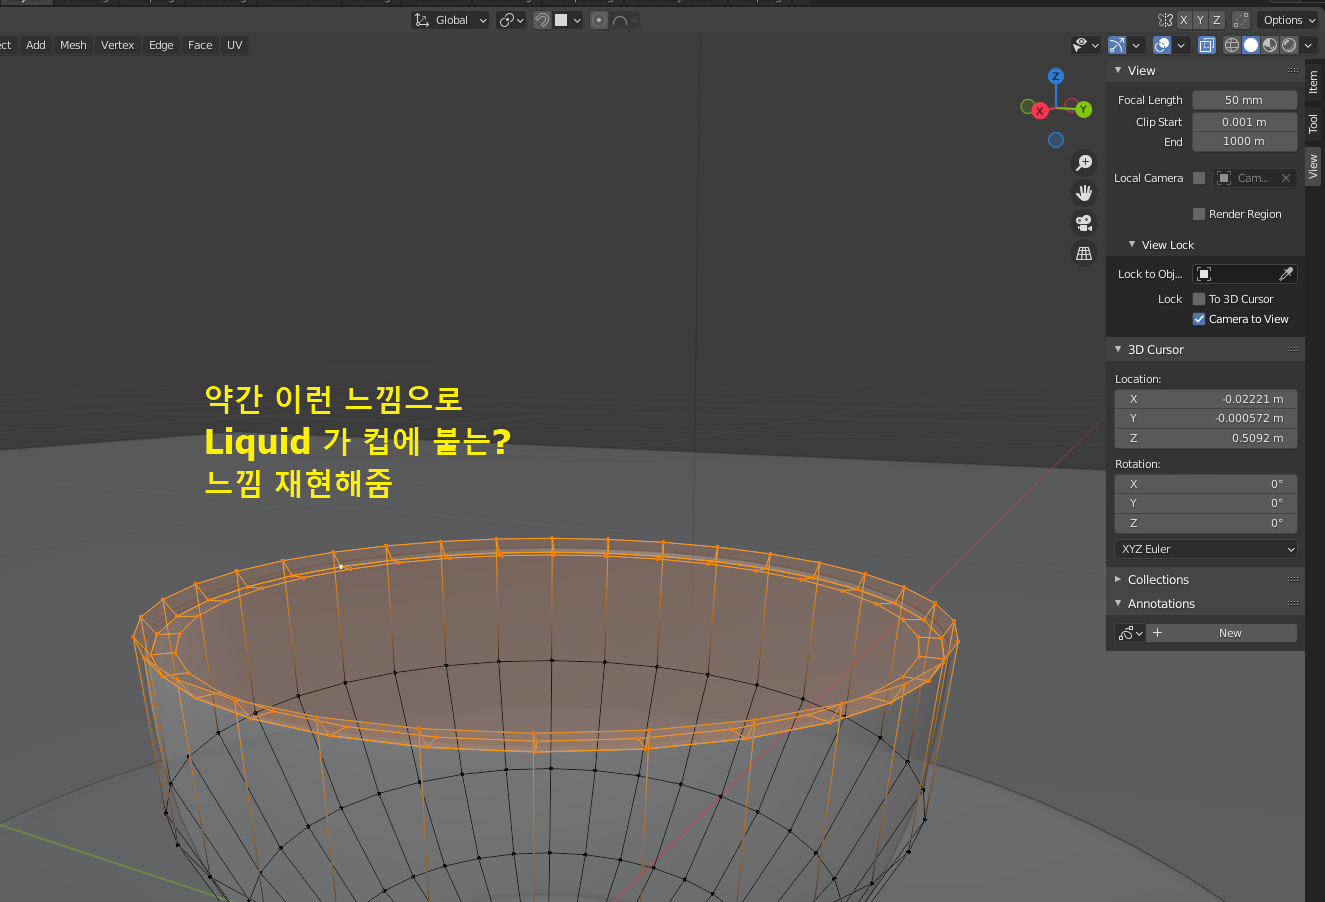This screenshot has height=902, width=1325.
Task: Select wireframe viewport shading
Action: tap(1232, 45)
